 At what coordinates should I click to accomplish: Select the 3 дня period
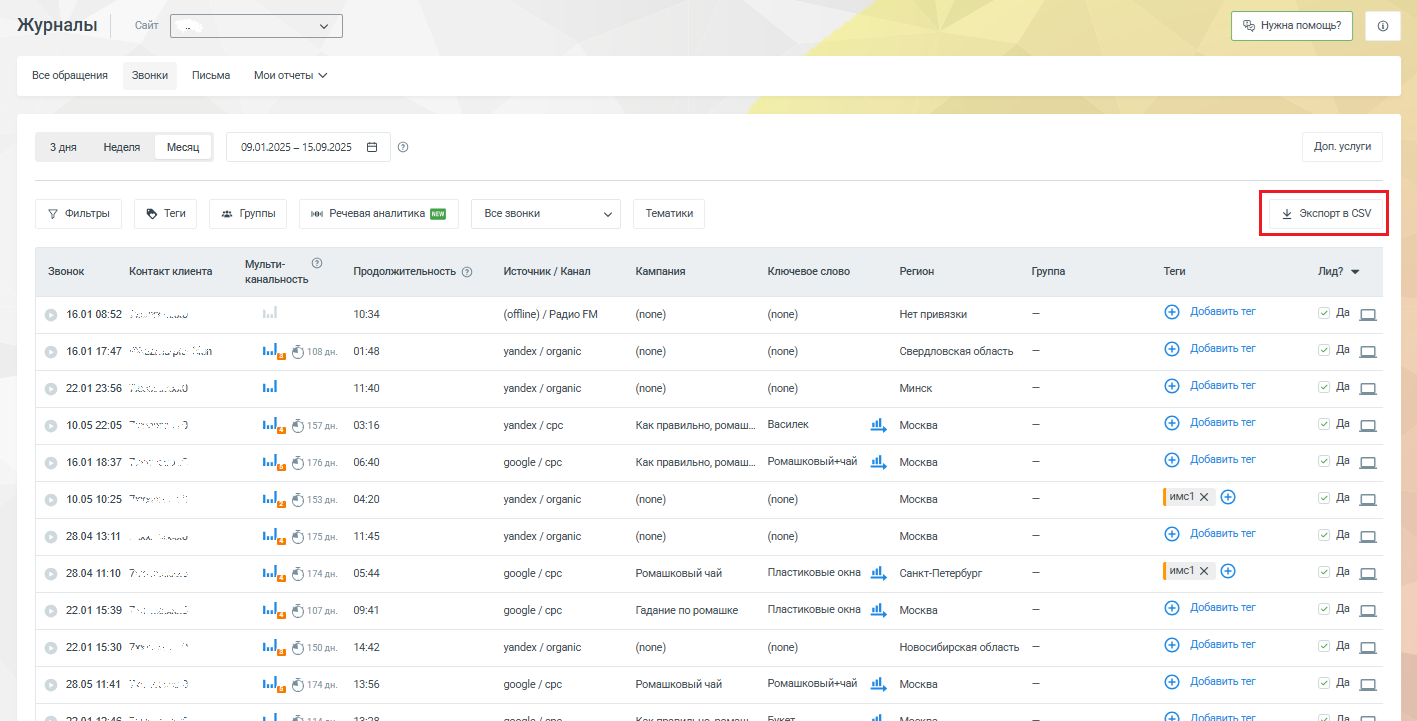63,147
